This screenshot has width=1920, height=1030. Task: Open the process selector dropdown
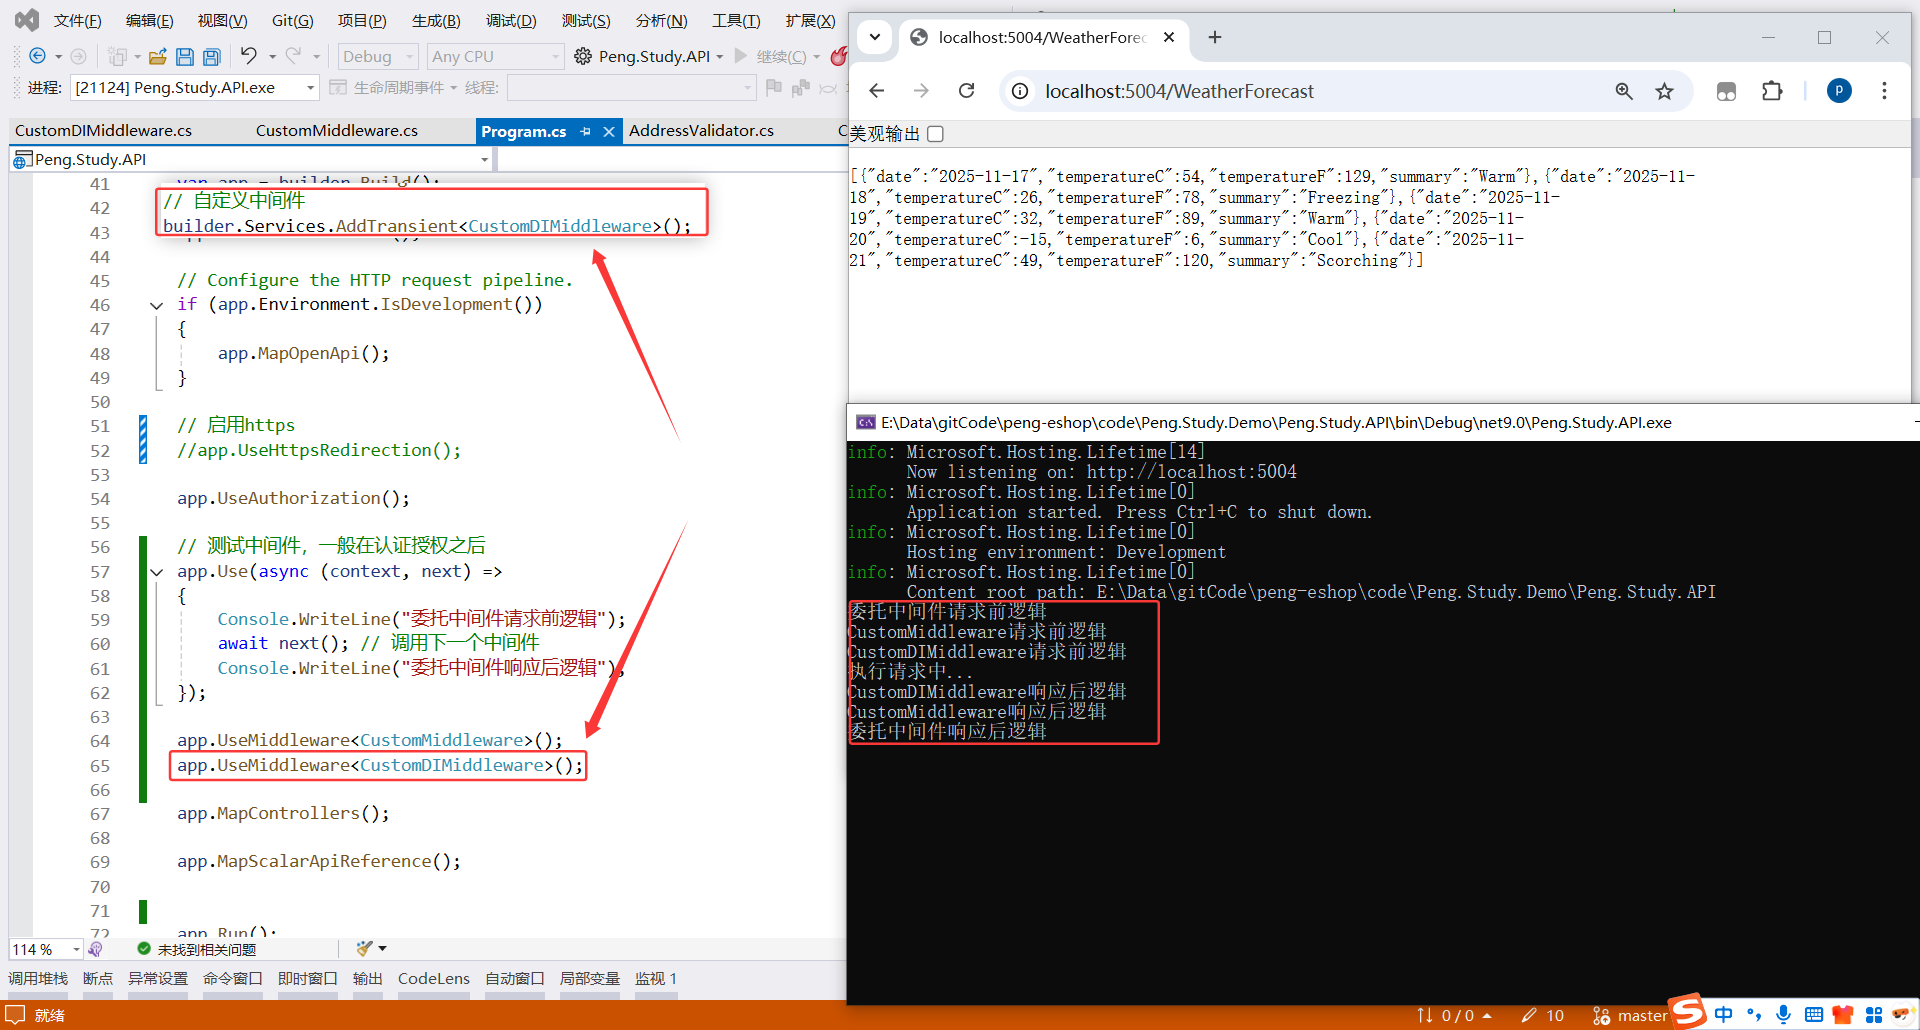pyautogui.click(x=195, y=88)
